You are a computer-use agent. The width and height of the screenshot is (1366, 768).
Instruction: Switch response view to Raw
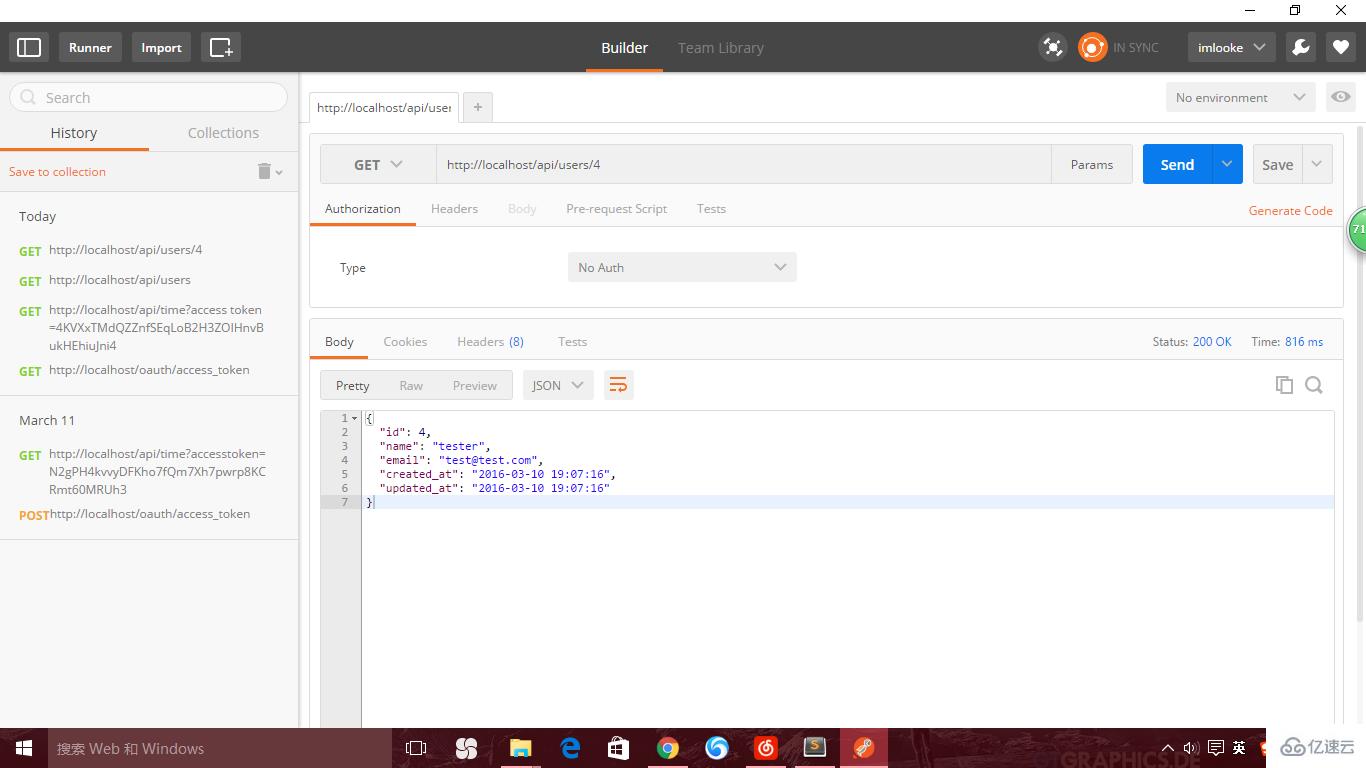pyautogui.click(x=411, y=385)
